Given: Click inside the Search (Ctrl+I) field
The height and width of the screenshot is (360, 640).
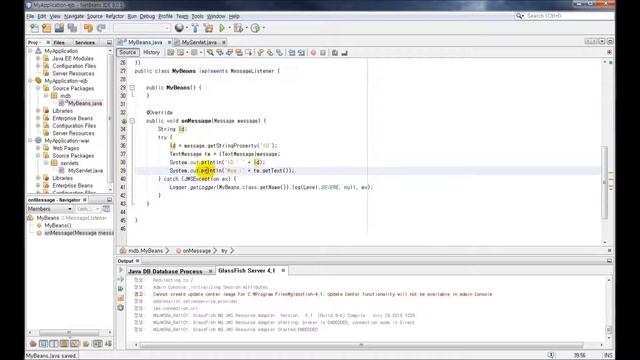Looking at the screenshot, I should pyautogui.click(x=569, y=16).
